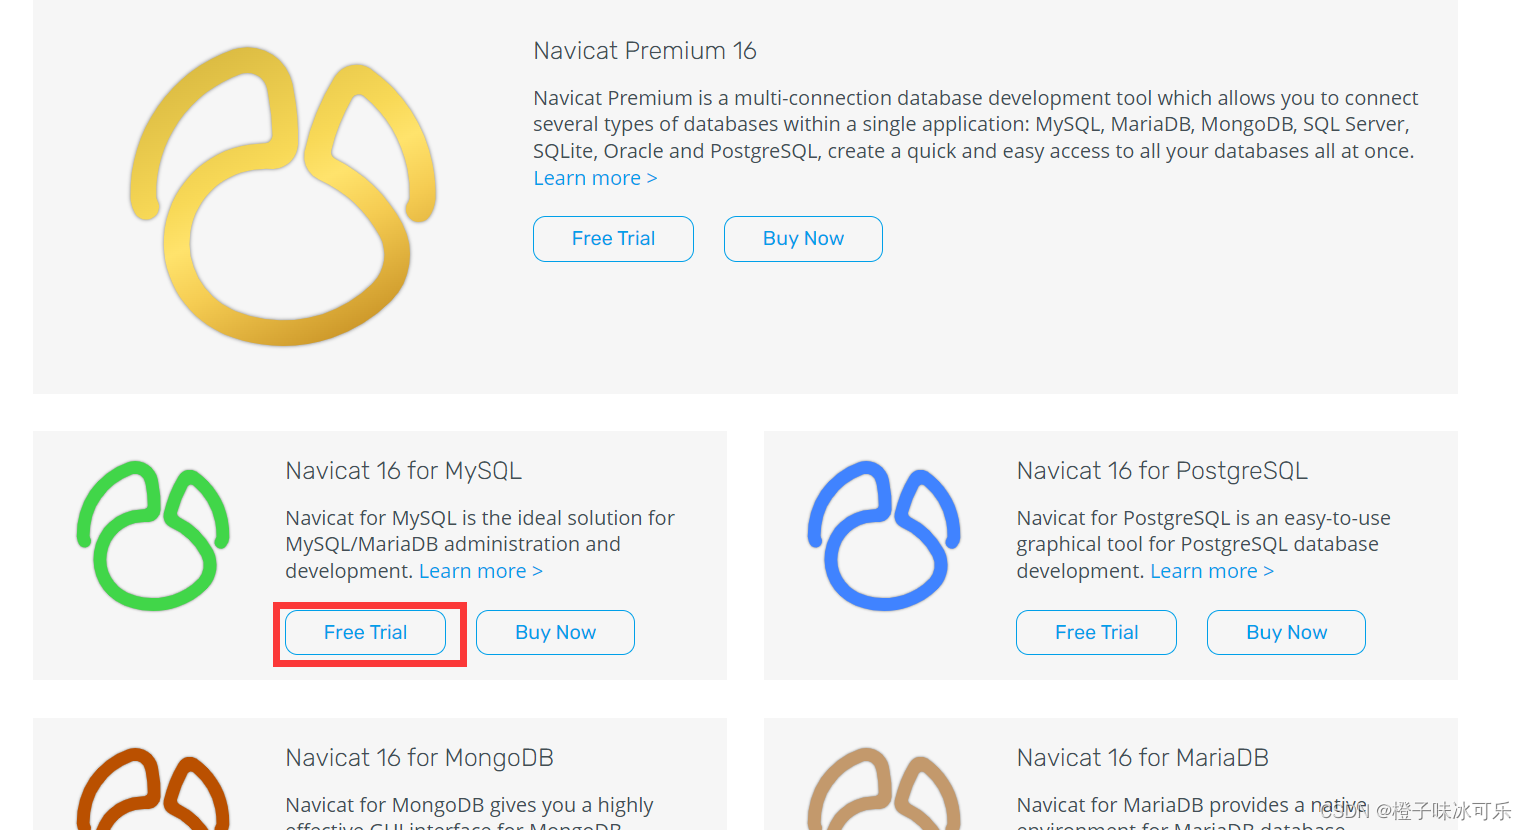Click Buy Now for Navicat 16 for PostgreSQL
The height and width of the screenshot is (830, 1527).
[x=1286, y=632]
